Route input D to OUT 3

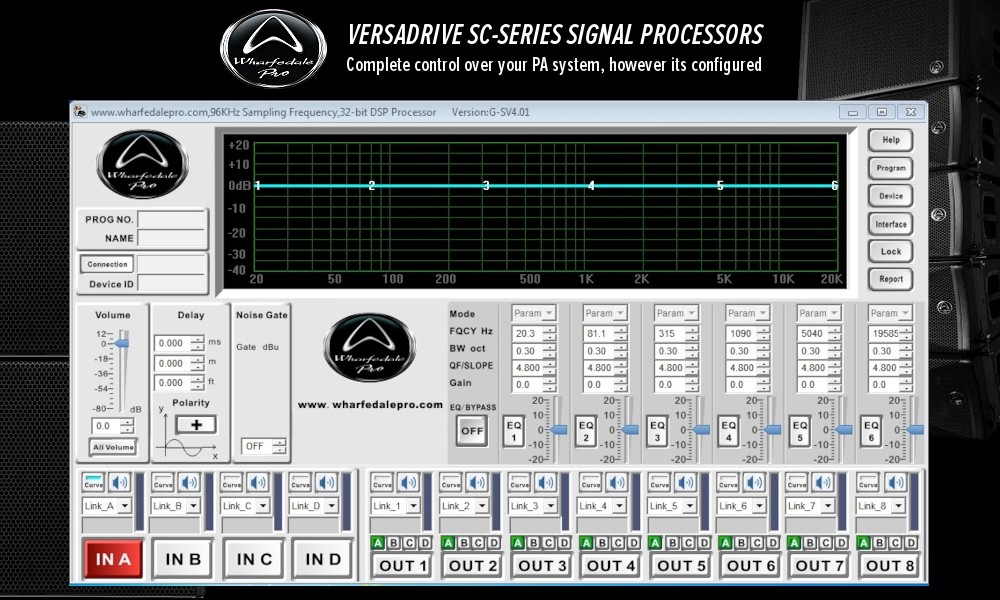tap(564, 543)
